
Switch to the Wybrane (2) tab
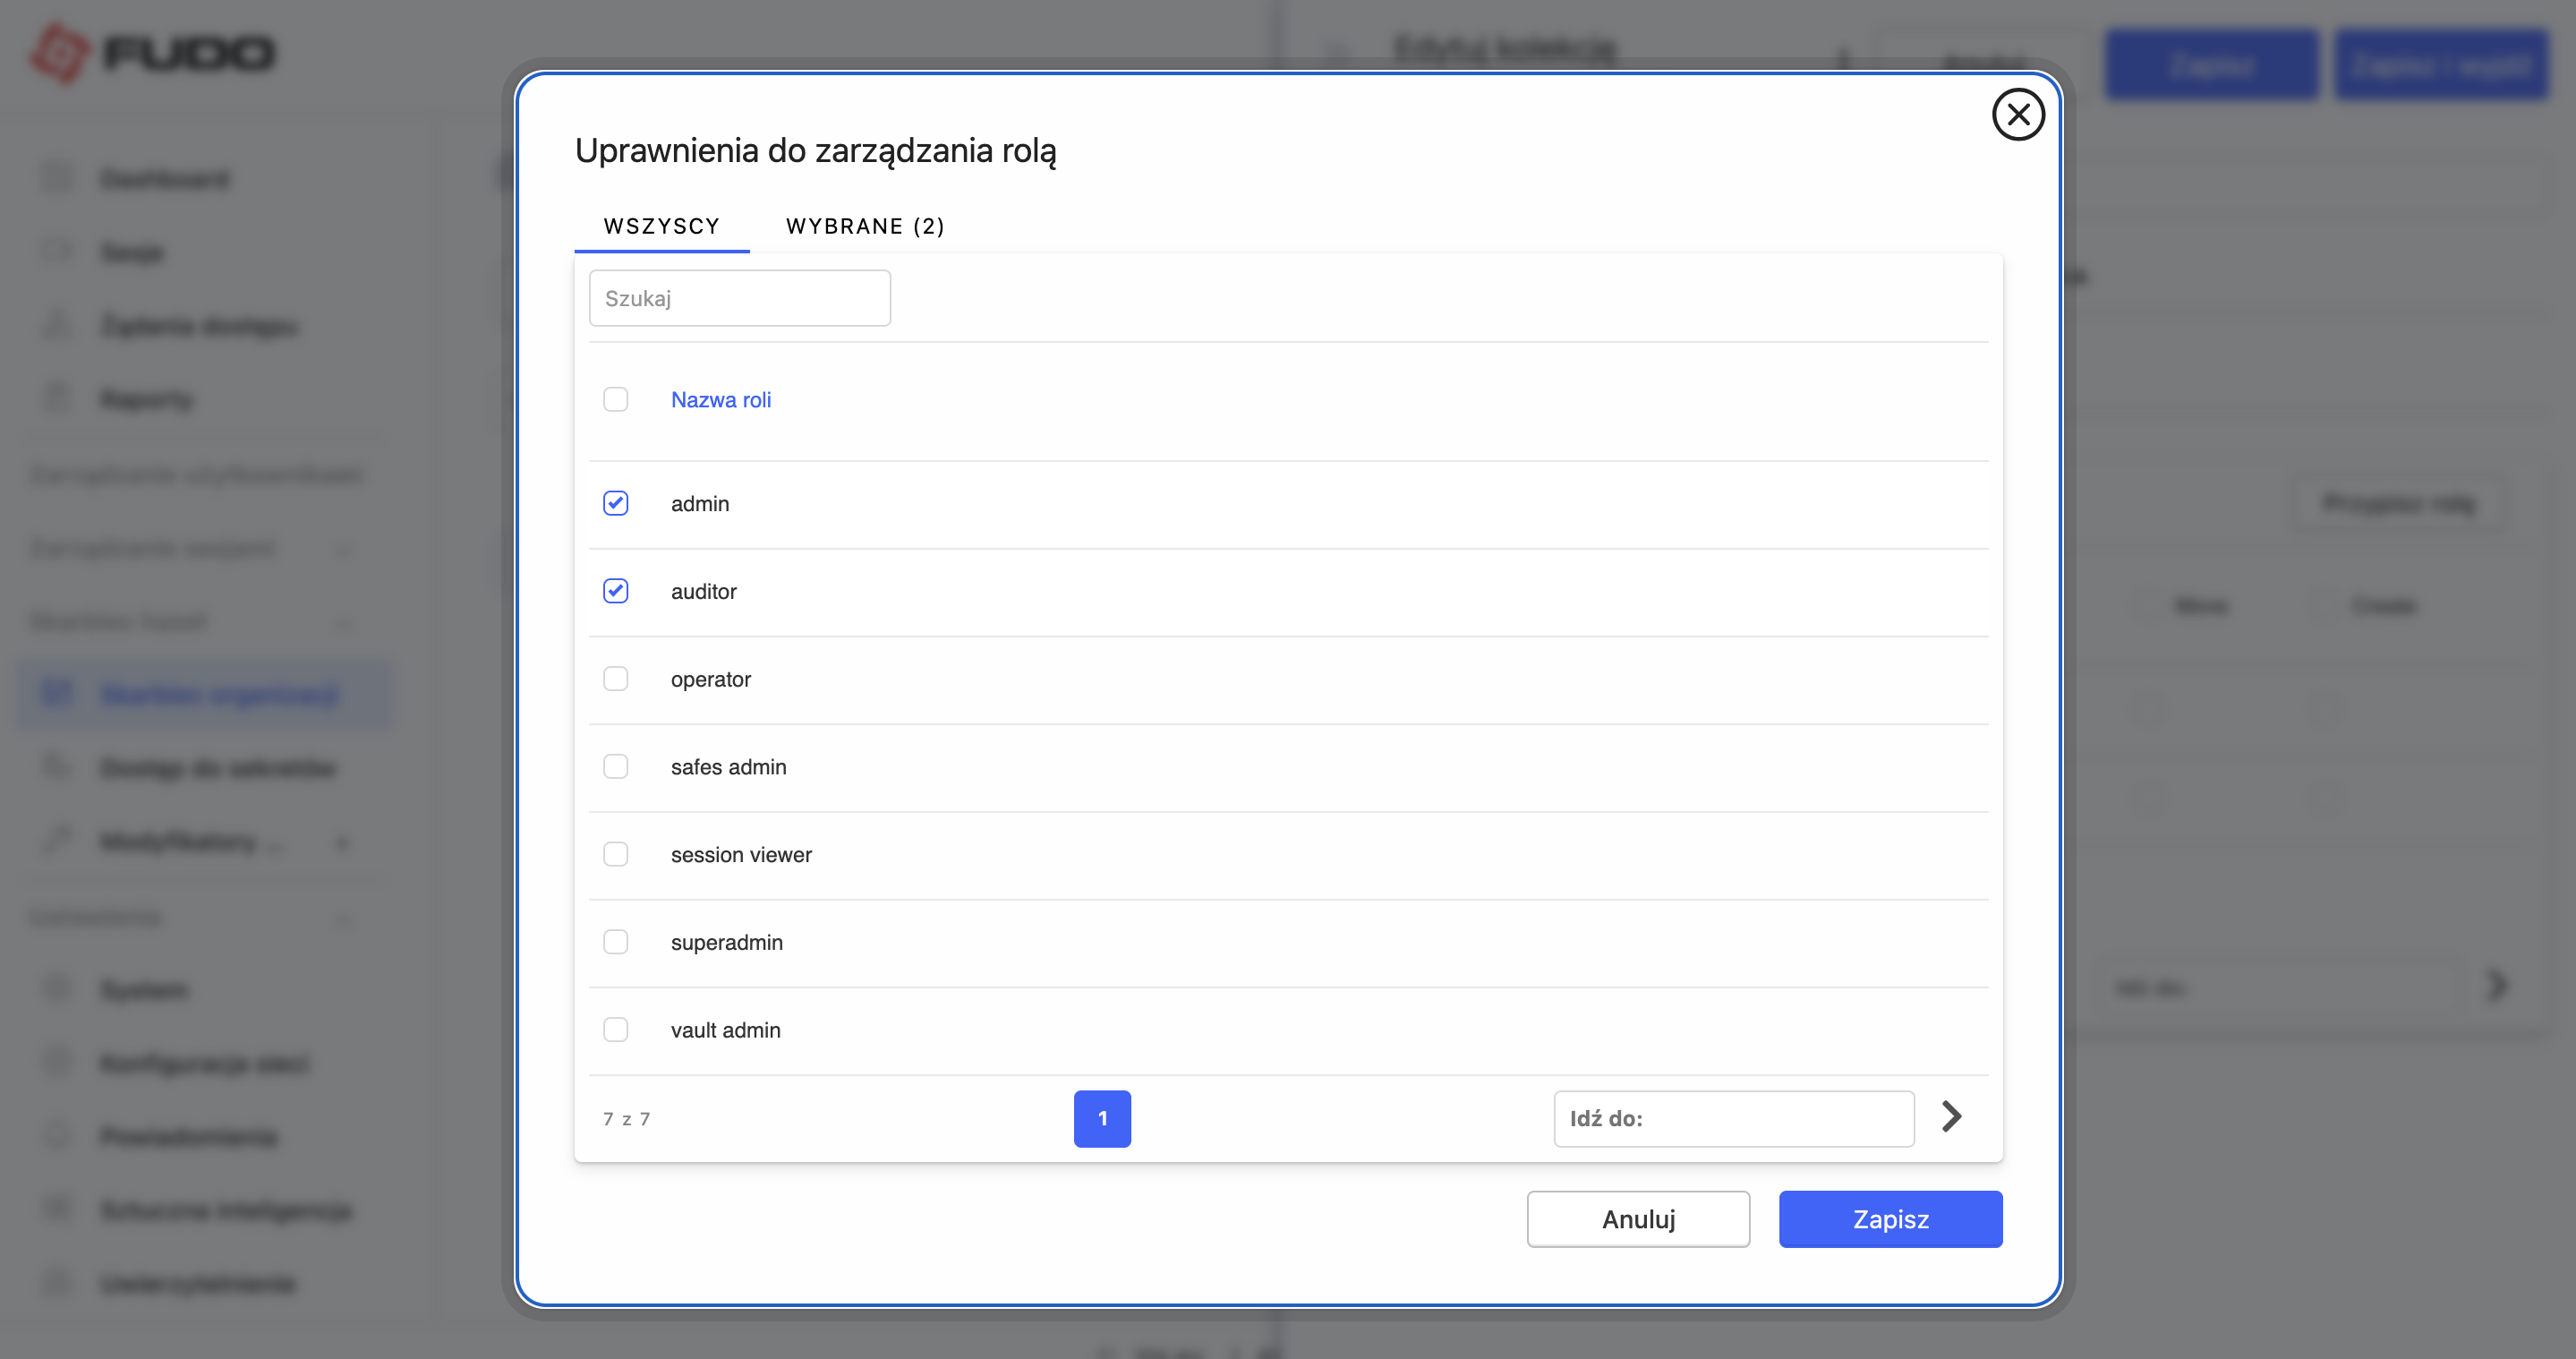pyautogui.click(x=865, y=226)
